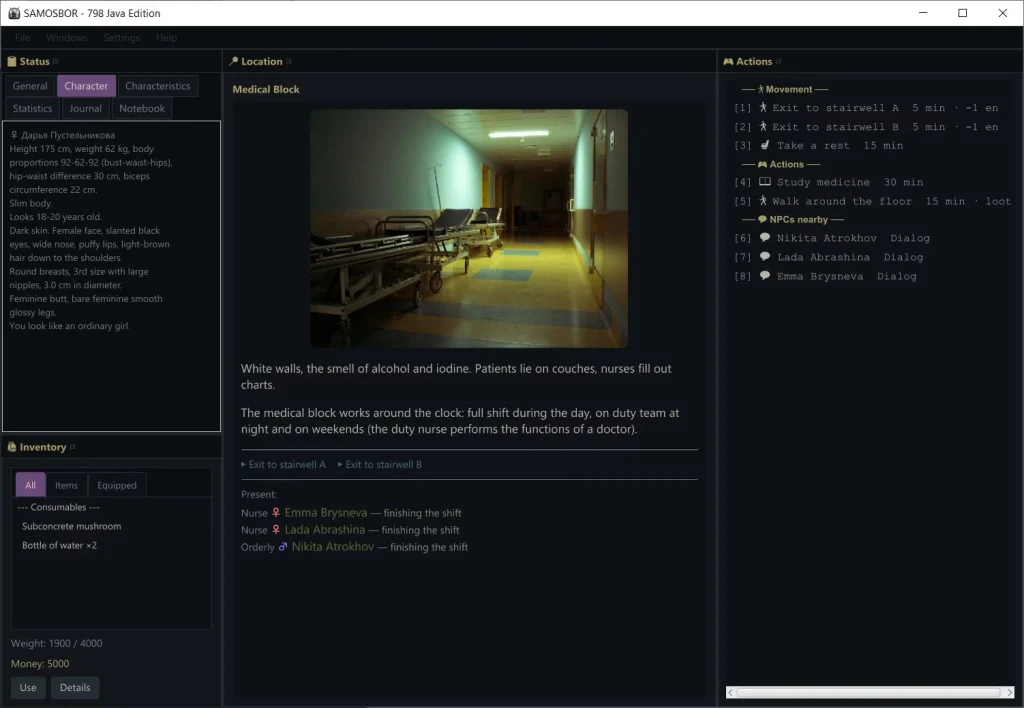Click male symbol next to Nikita Atrokhov
This screenshot has height=708, width=1024.
click(283, 547)
